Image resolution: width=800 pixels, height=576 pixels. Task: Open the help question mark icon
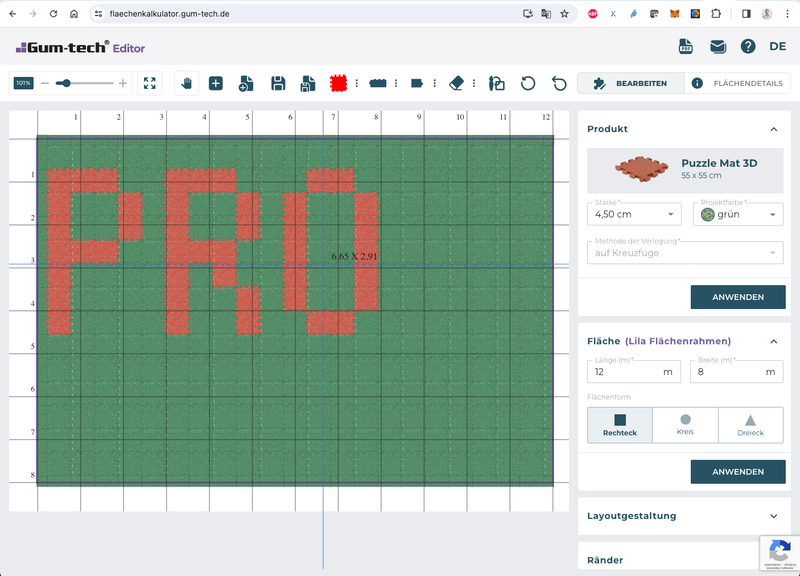coord(747,46)
